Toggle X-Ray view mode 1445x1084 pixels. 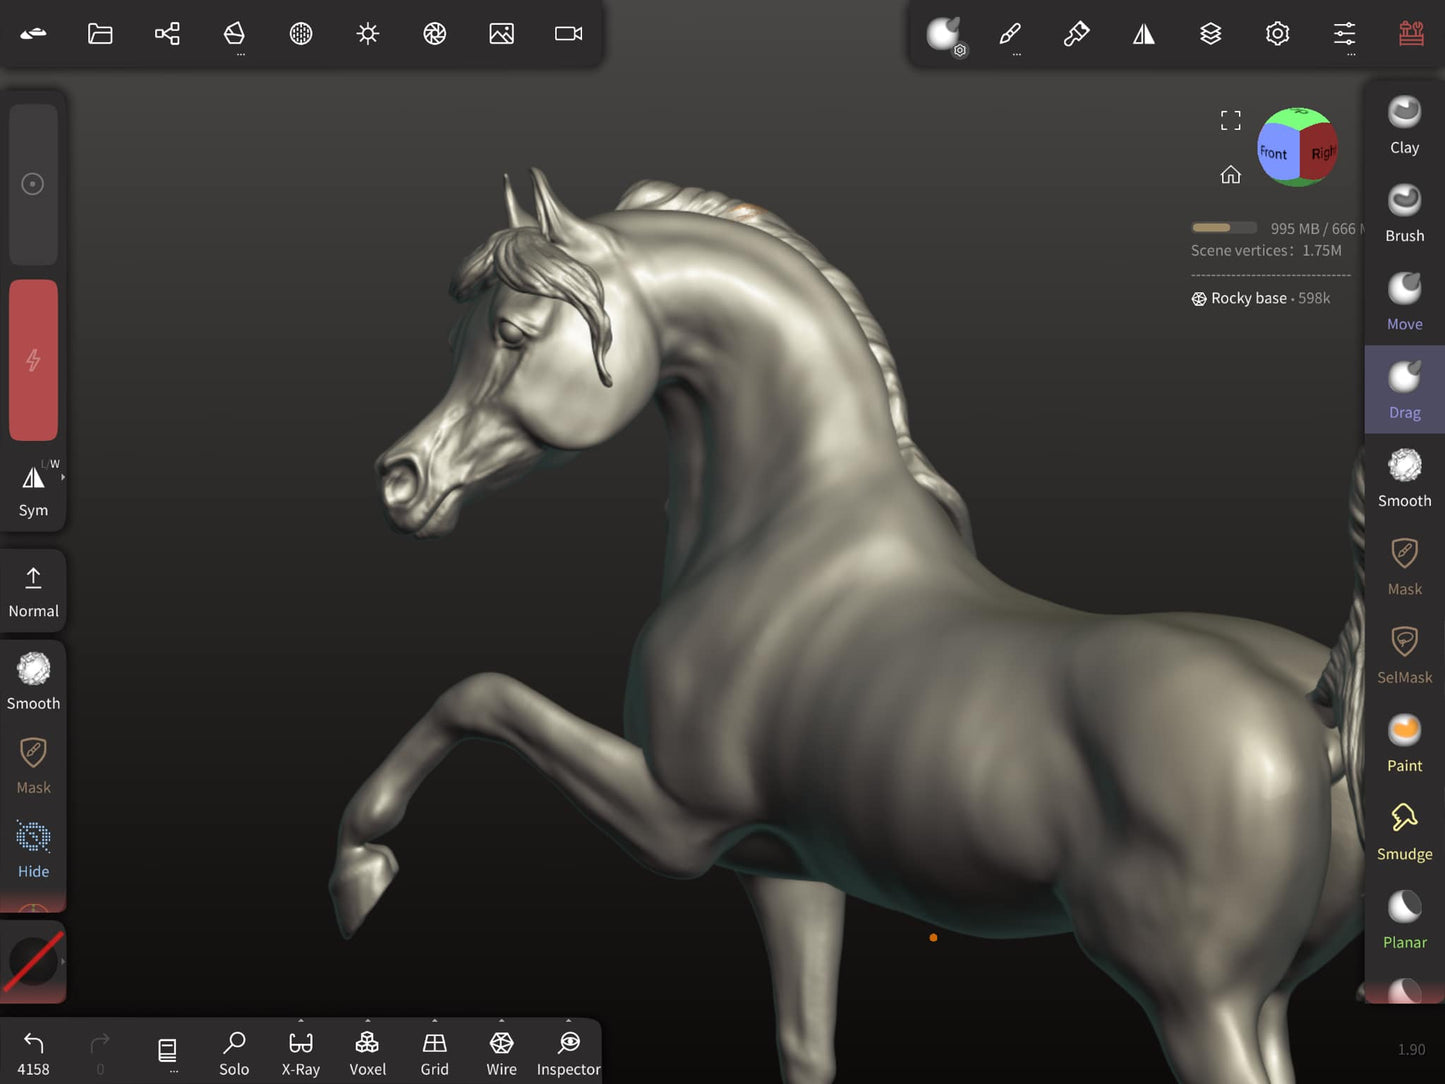click(301, 1053)
